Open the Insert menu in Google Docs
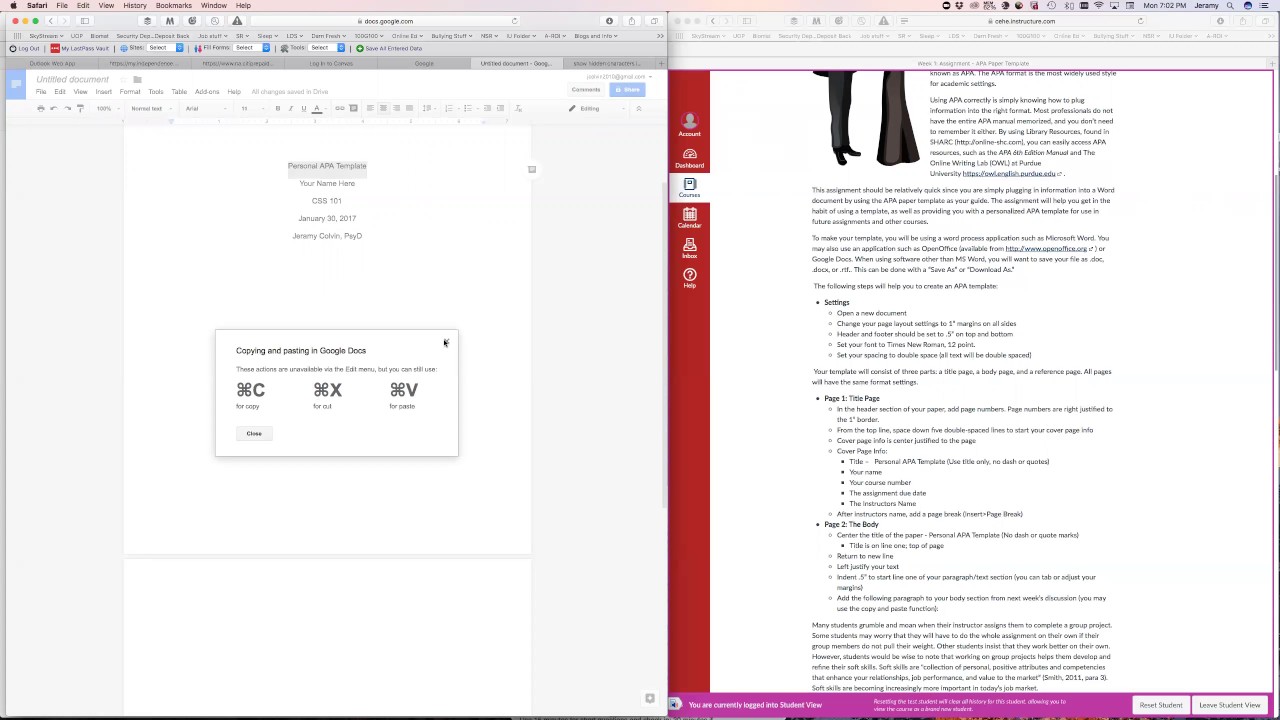The image size is (1280, 720). 103,92
